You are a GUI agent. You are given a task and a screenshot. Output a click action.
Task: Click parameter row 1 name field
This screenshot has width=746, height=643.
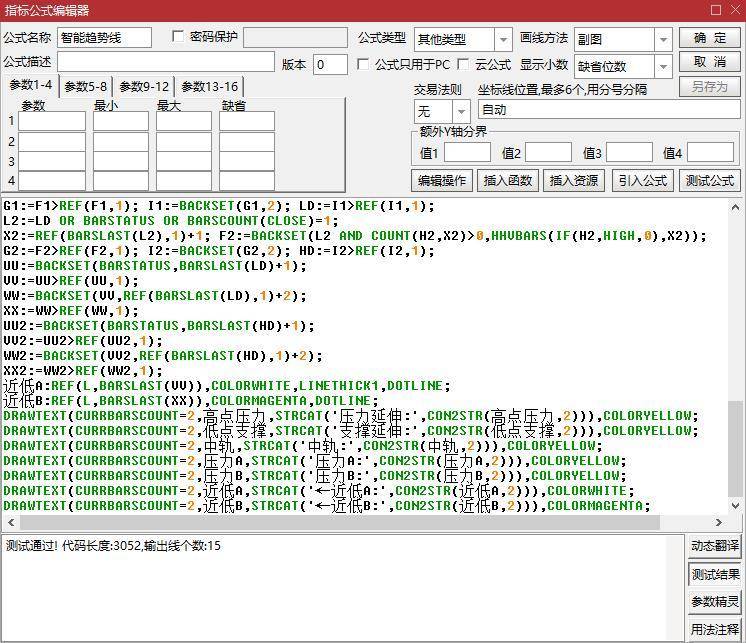52,121
